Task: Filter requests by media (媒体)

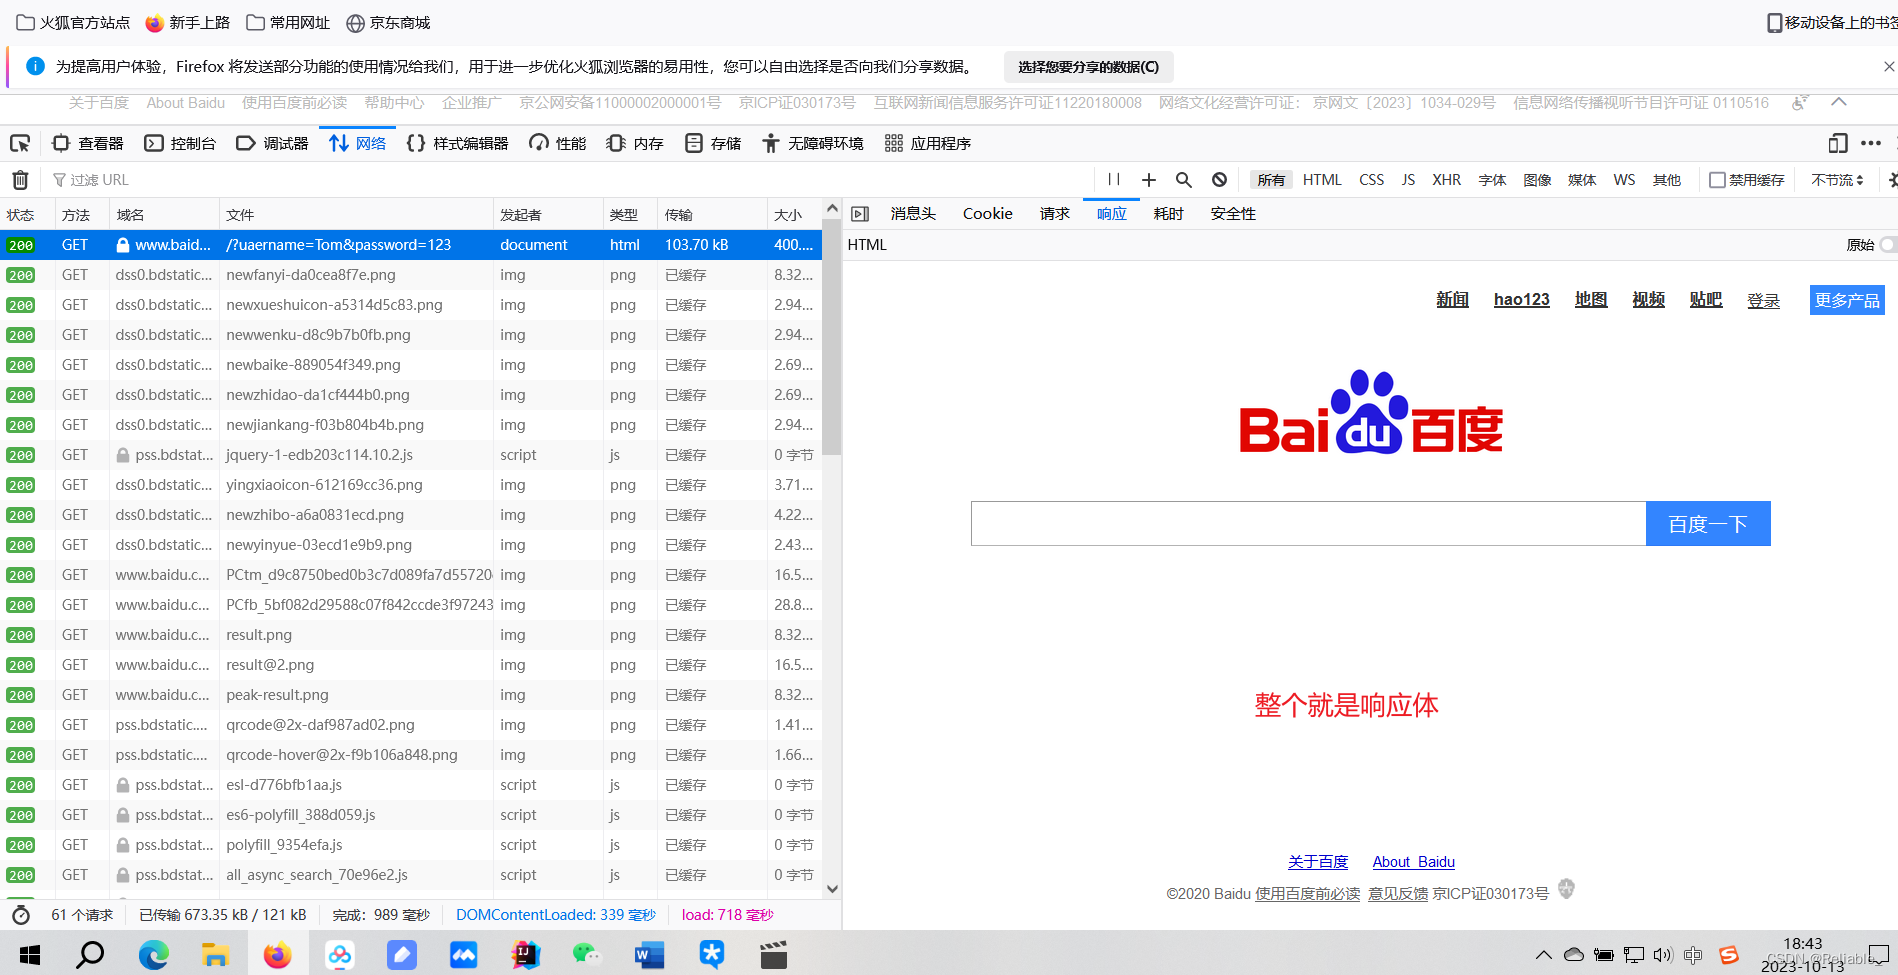Action: (1582, 180)
